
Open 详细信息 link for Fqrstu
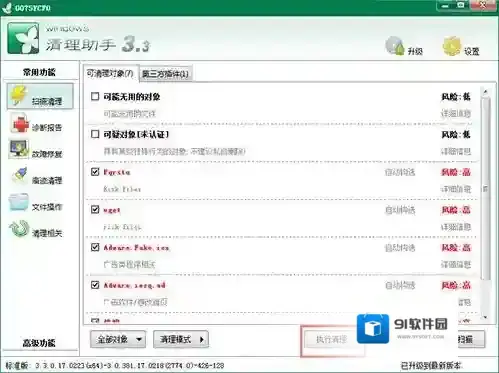[456, 189]
